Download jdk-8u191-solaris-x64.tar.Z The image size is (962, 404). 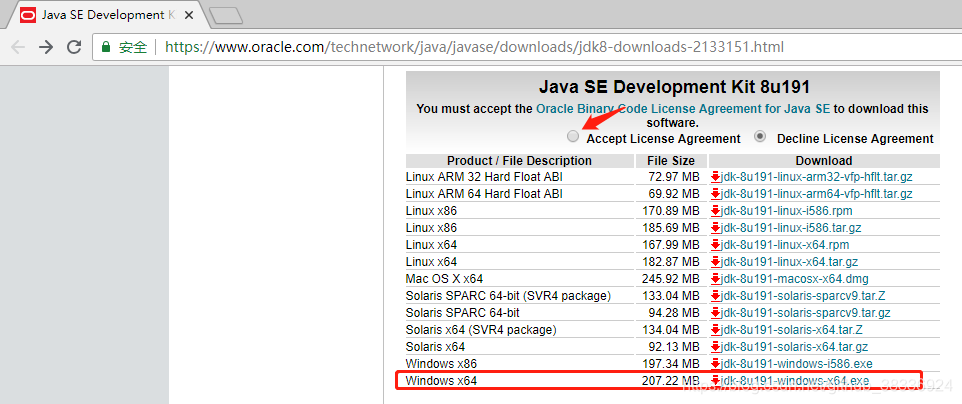pos(792,330)
